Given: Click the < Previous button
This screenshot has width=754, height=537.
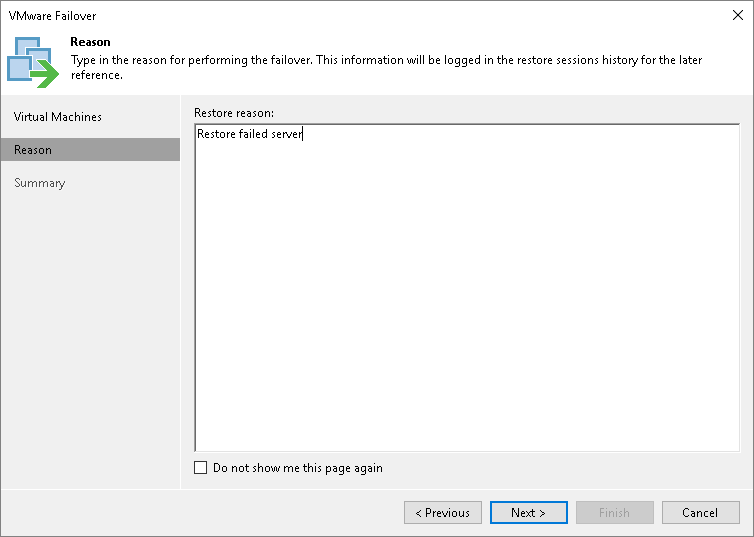Looking at the screenshot, I should coord(442,512).
